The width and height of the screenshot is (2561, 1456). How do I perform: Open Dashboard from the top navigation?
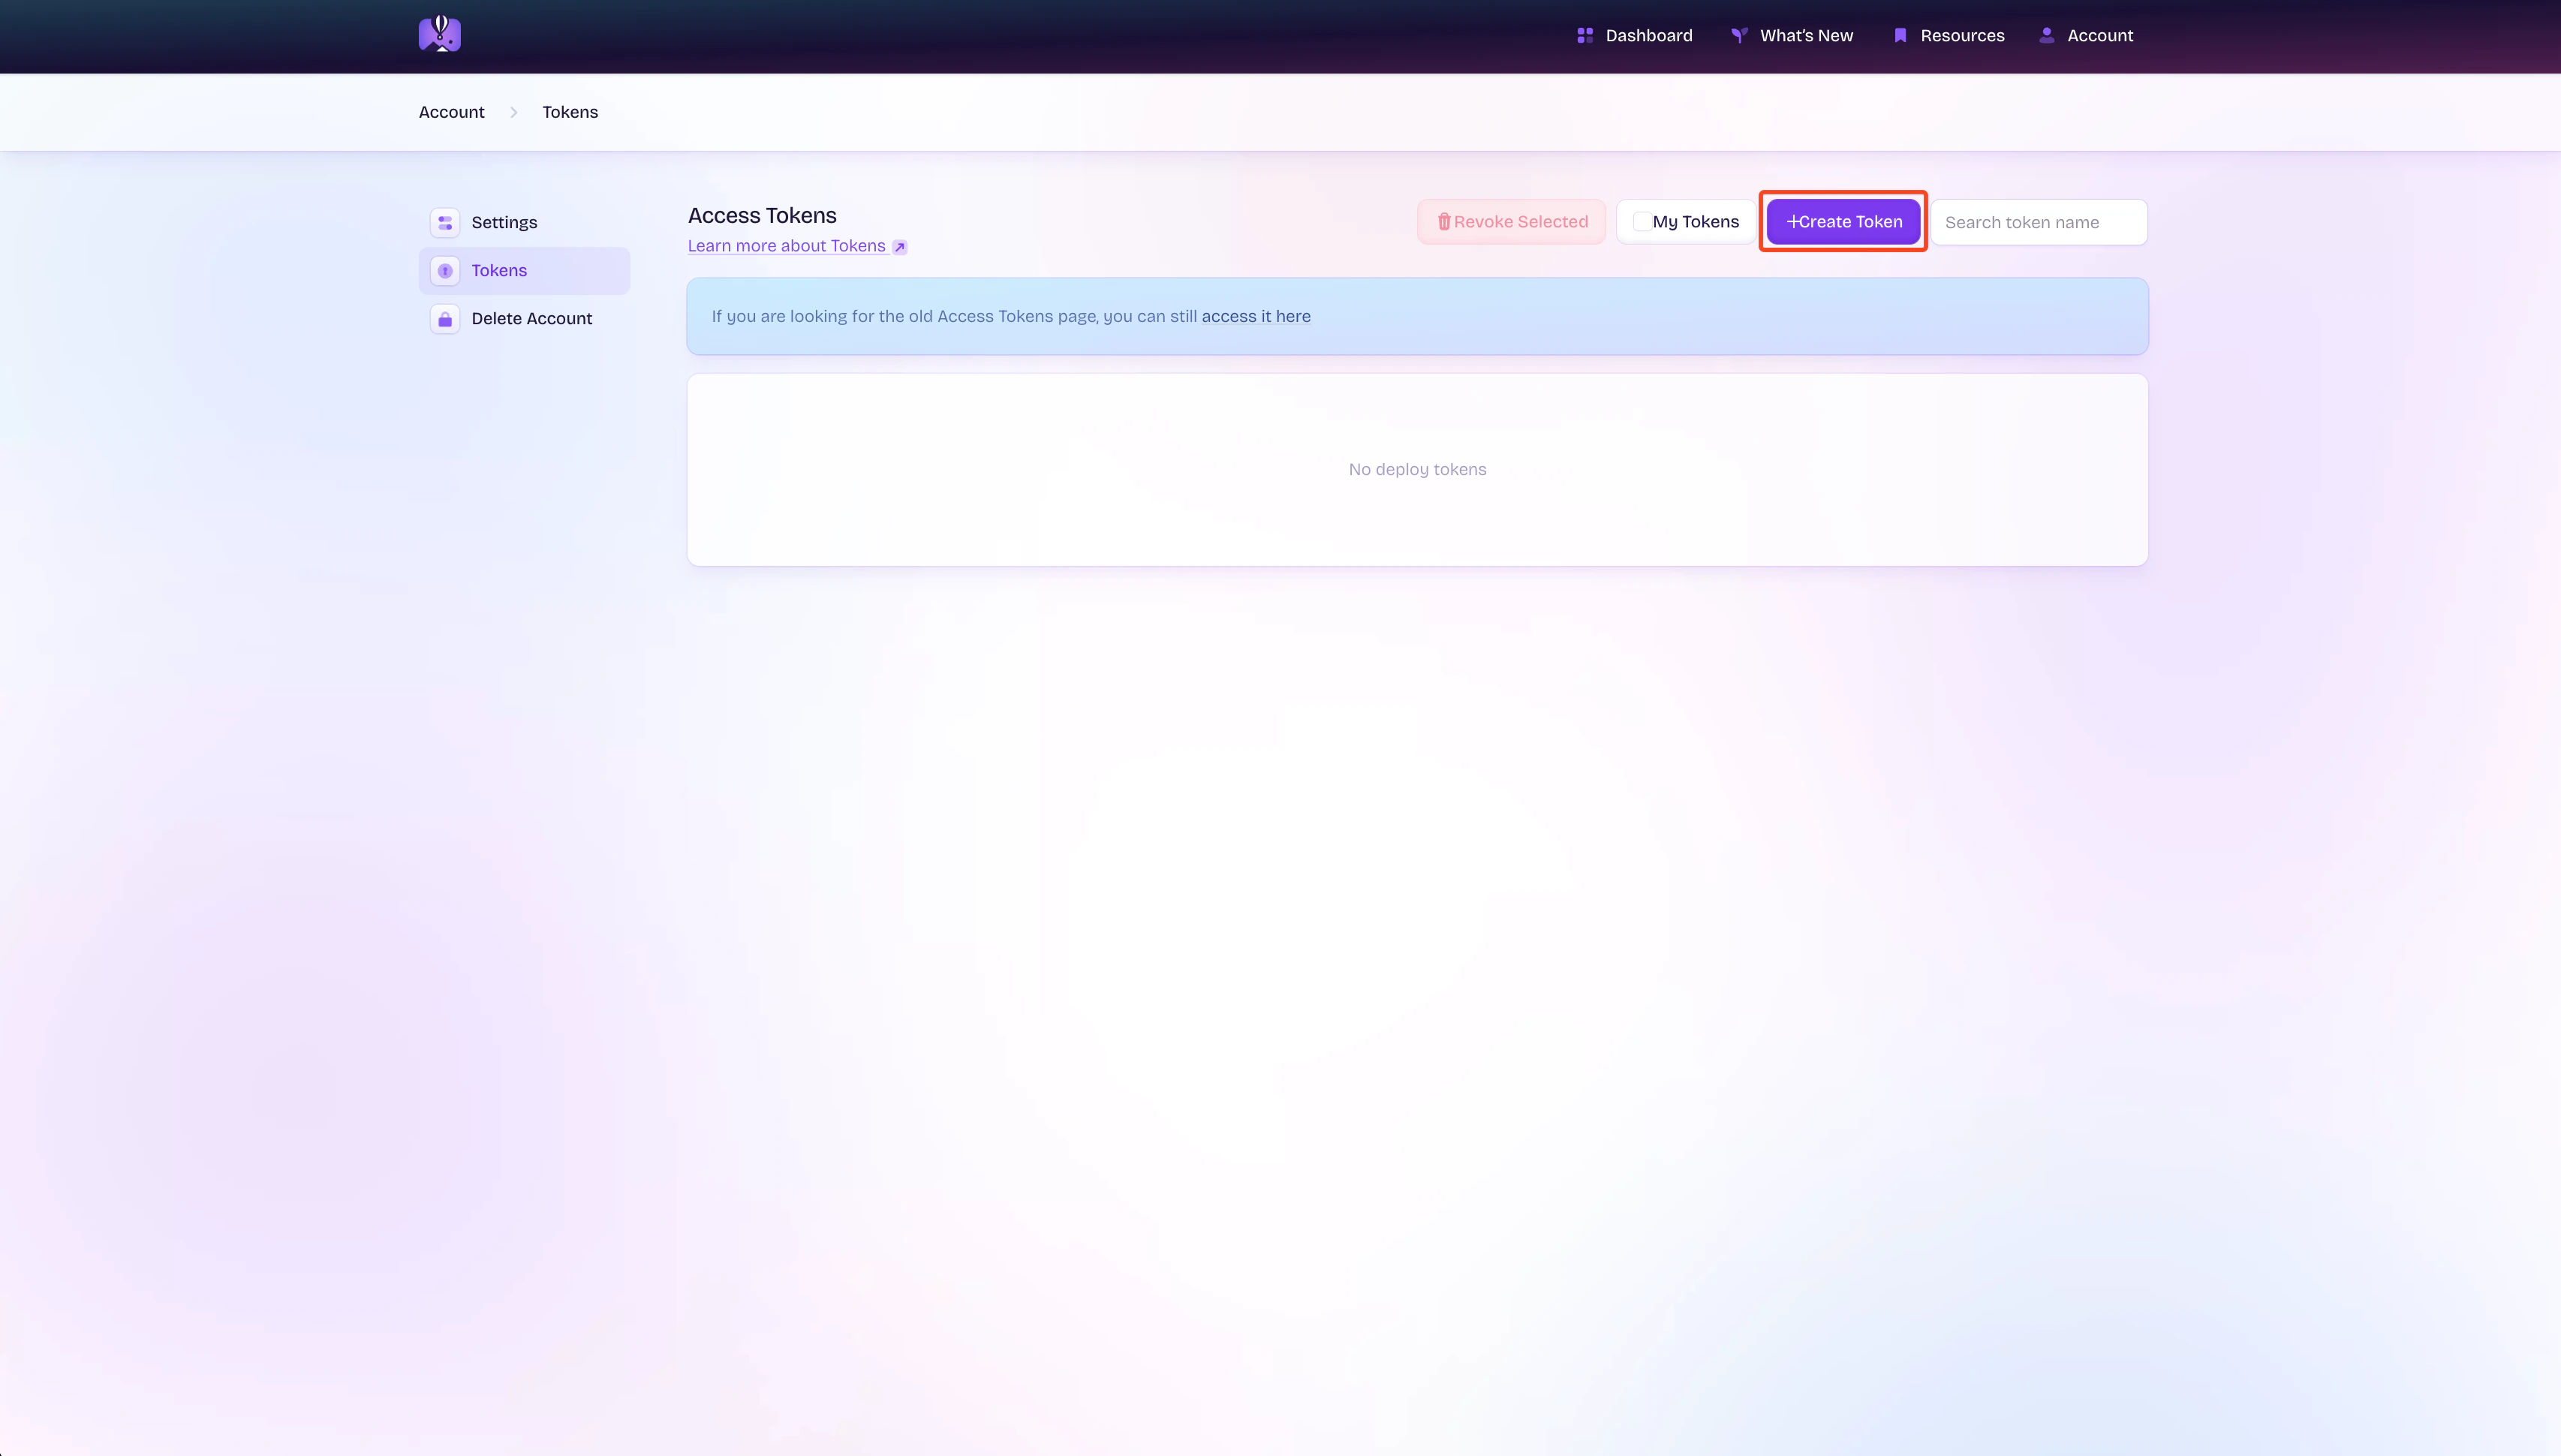point(1634,35)
